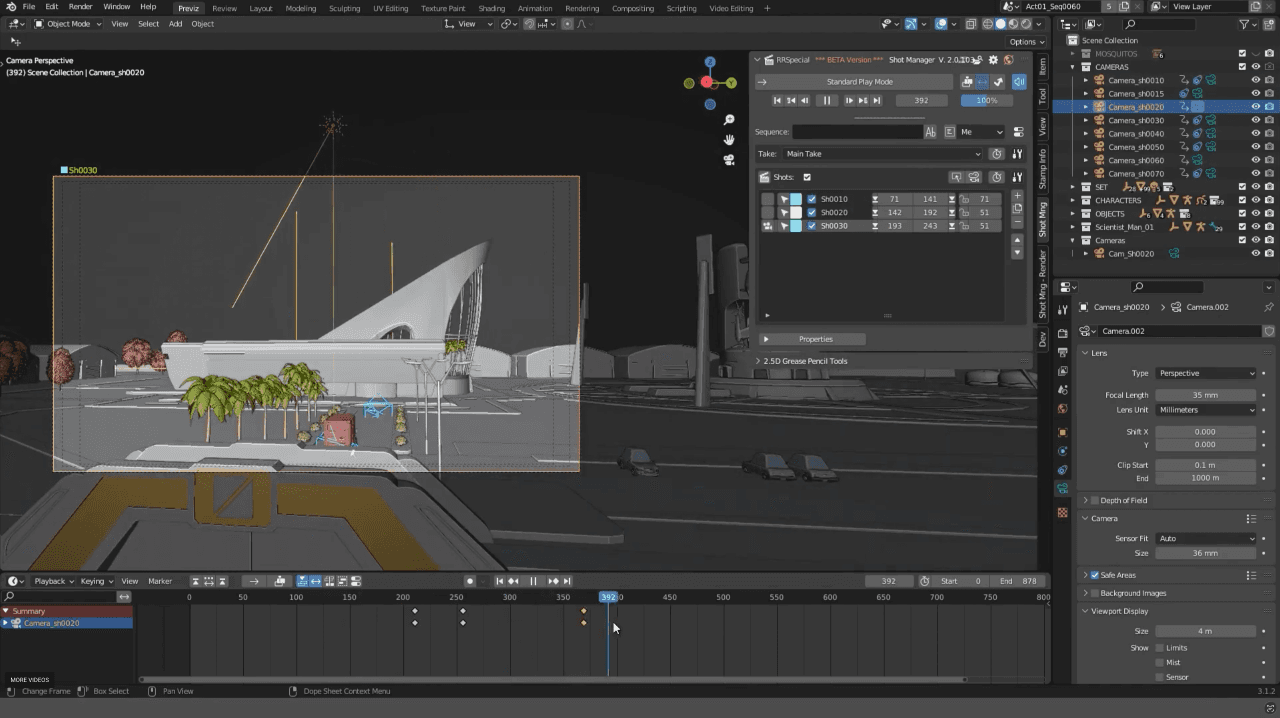Expand the Depth of Field panel
The width and height of the screenshot is (1280, 718).
point(1086,500)
